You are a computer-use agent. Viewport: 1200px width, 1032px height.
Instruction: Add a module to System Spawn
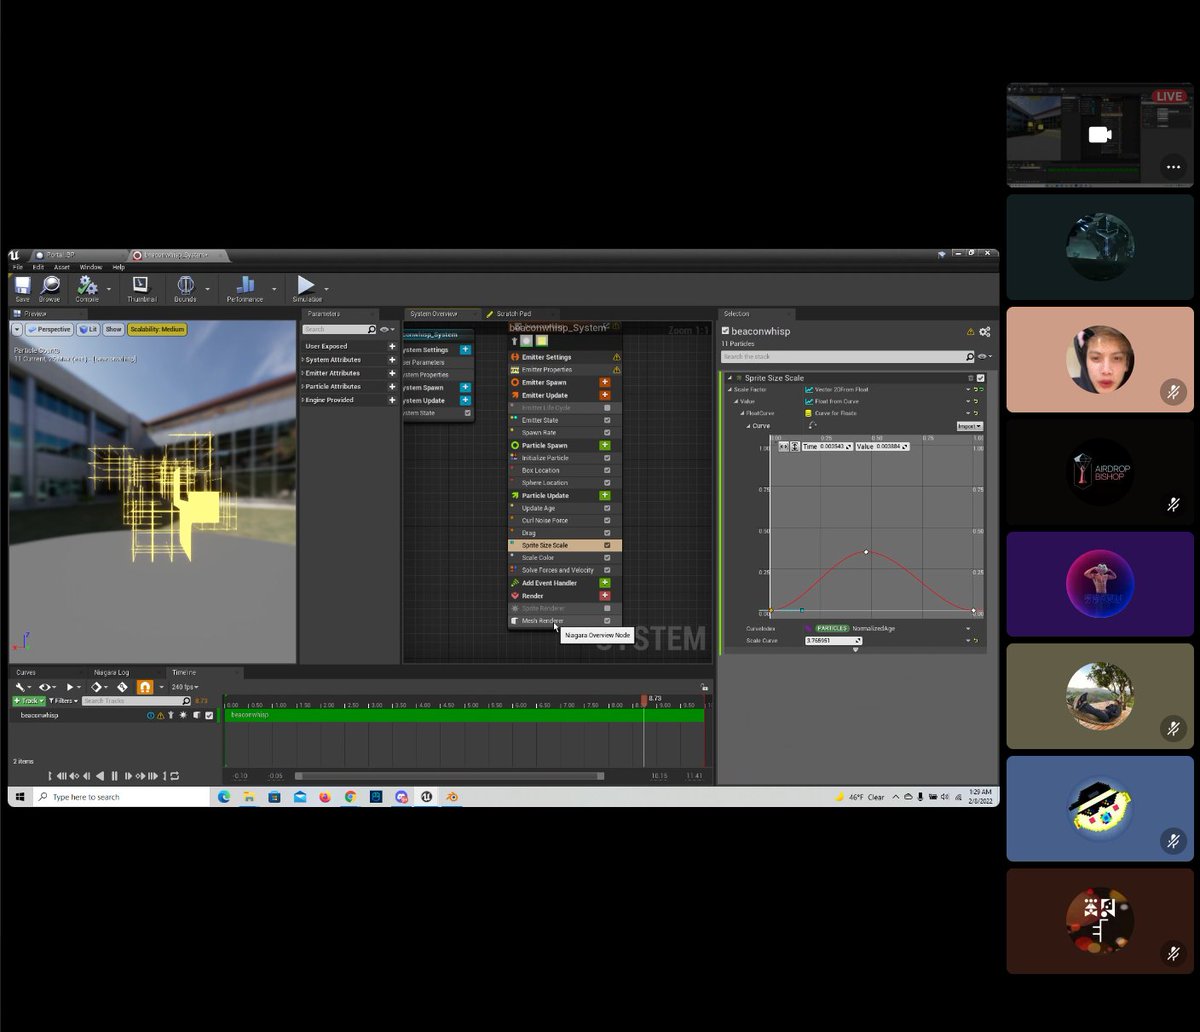pyautogui.click(x=466, y=387)
